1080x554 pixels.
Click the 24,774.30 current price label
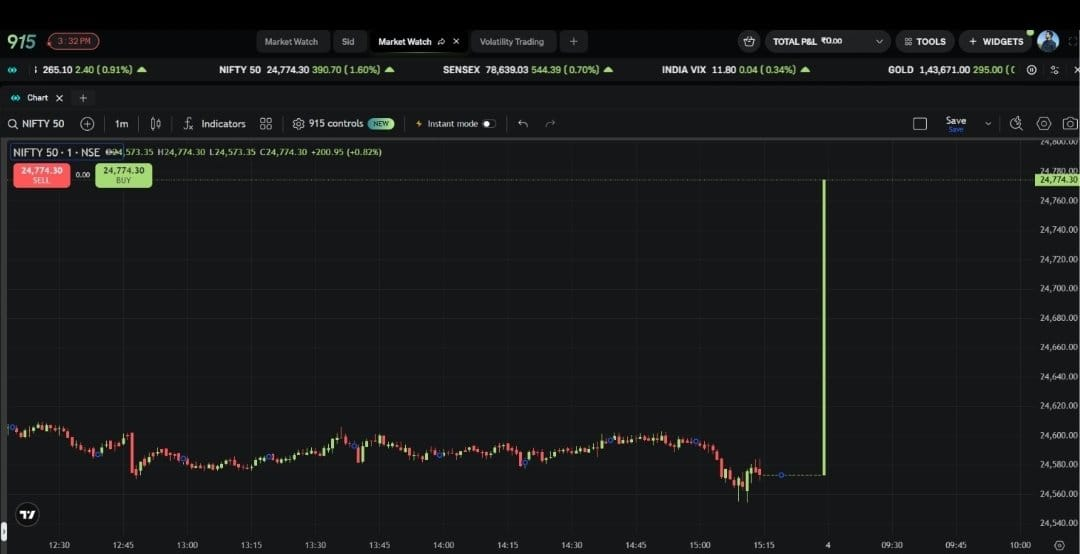pyautogui.click(x=1057, y=180)
